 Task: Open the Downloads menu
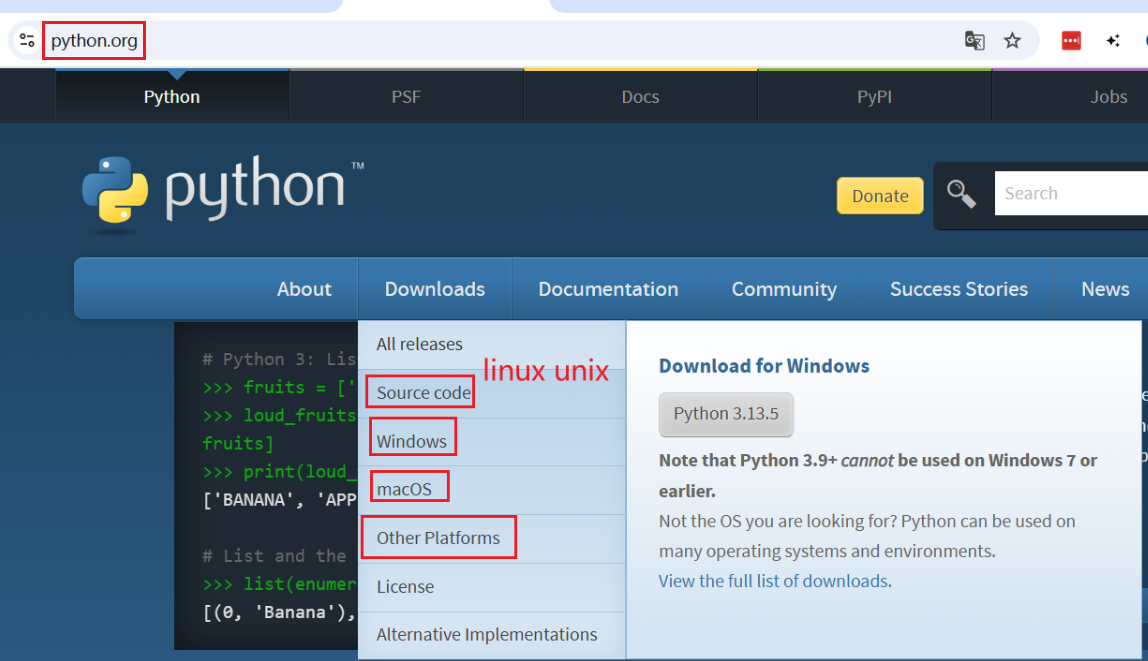pos(435,289)
